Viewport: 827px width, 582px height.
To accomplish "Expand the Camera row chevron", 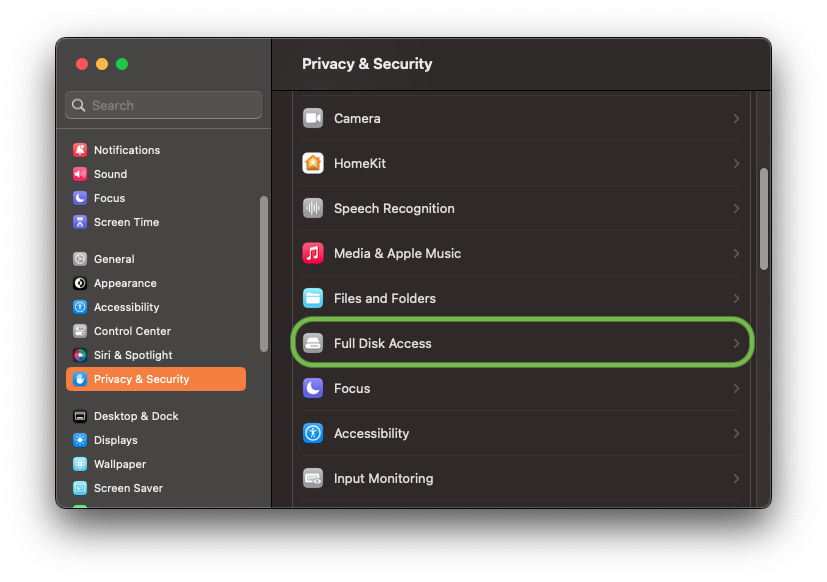I will [x=736, y=119].
